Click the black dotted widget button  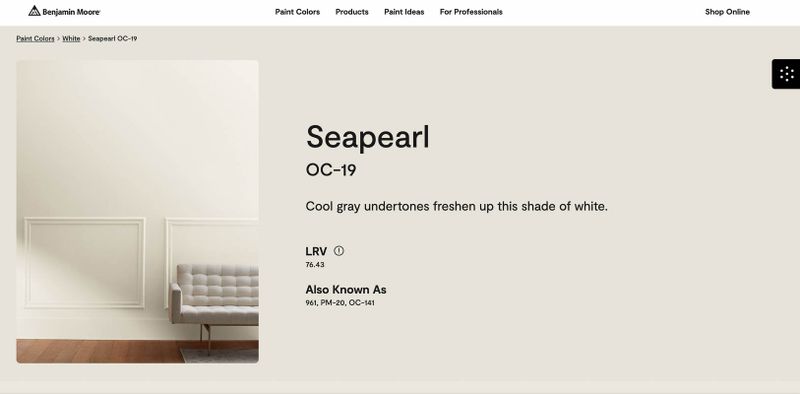tap(786, 74)
